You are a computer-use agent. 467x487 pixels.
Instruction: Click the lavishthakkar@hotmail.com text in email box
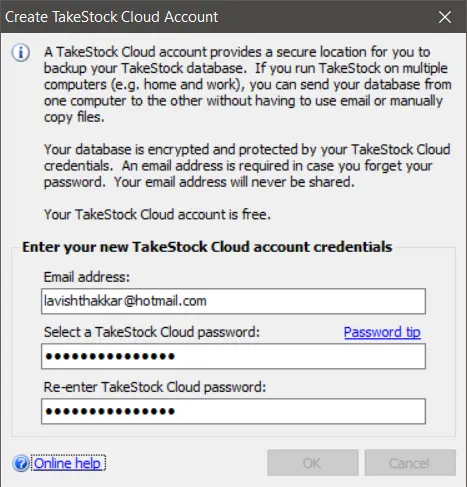pyautogui.click(x=125, y=301)
